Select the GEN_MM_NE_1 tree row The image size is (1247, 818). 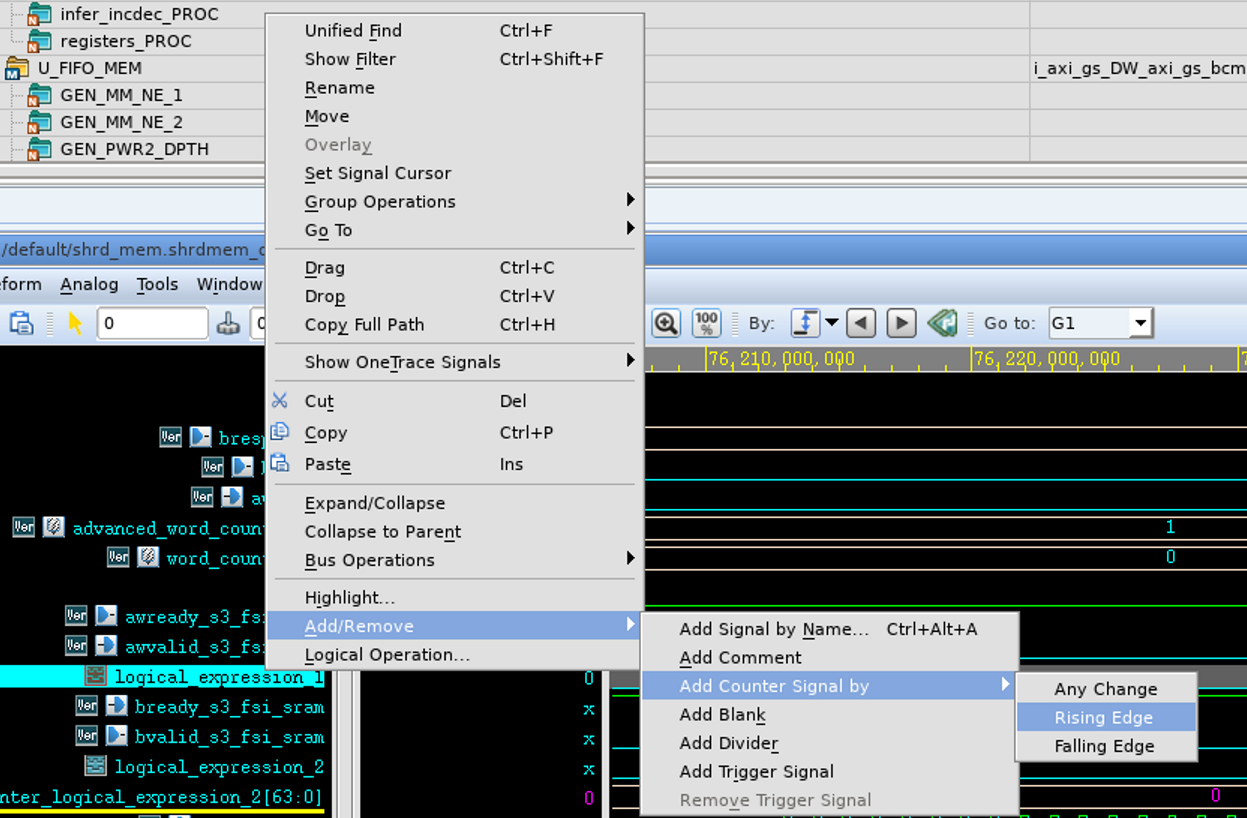(x=122, y=95)
